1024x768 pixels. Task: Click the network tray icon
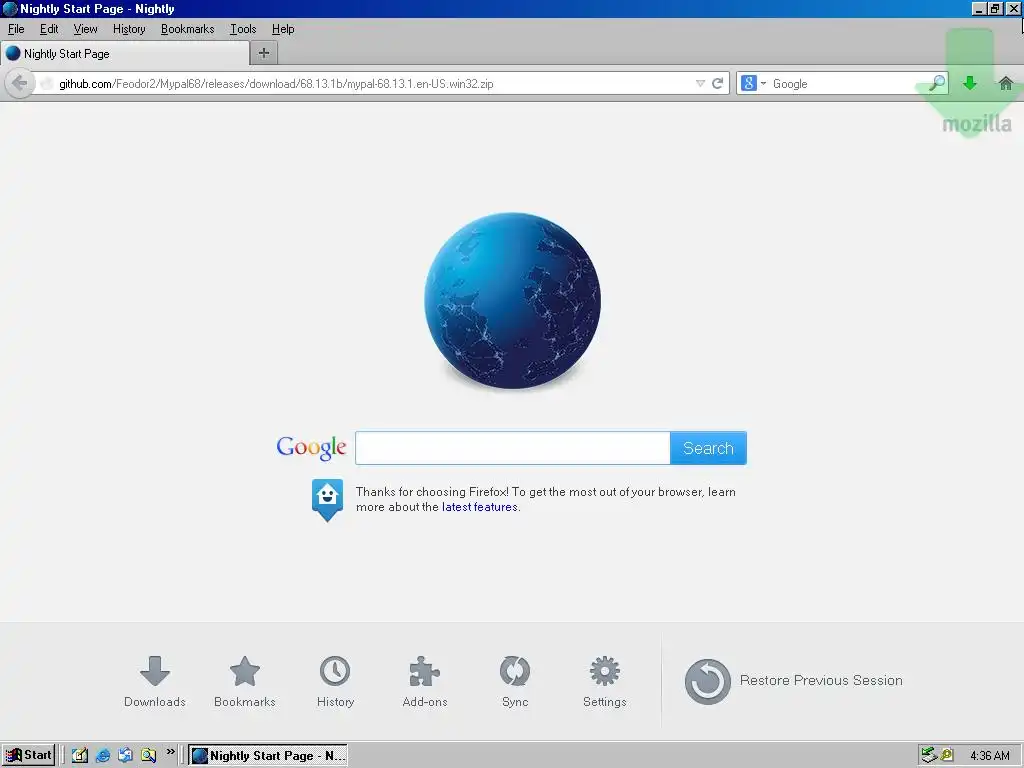(x=929, y=755)
